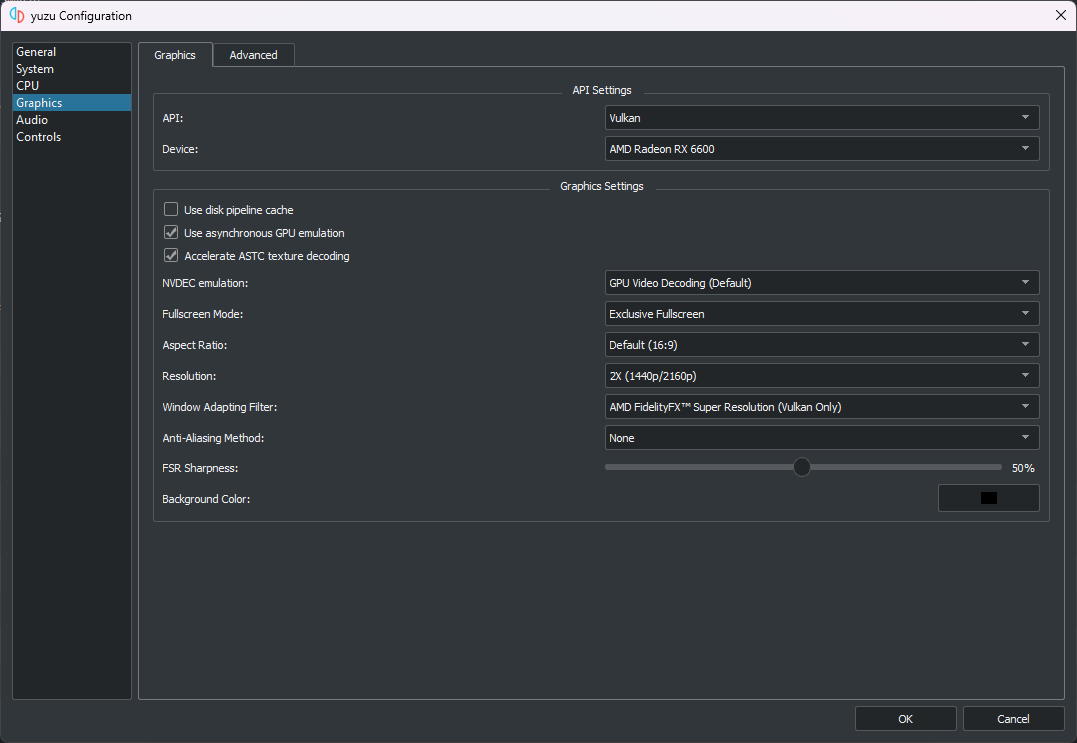
Task: Open the Resolution dropdown showing 2X
Action: click(x=821, y=376)
